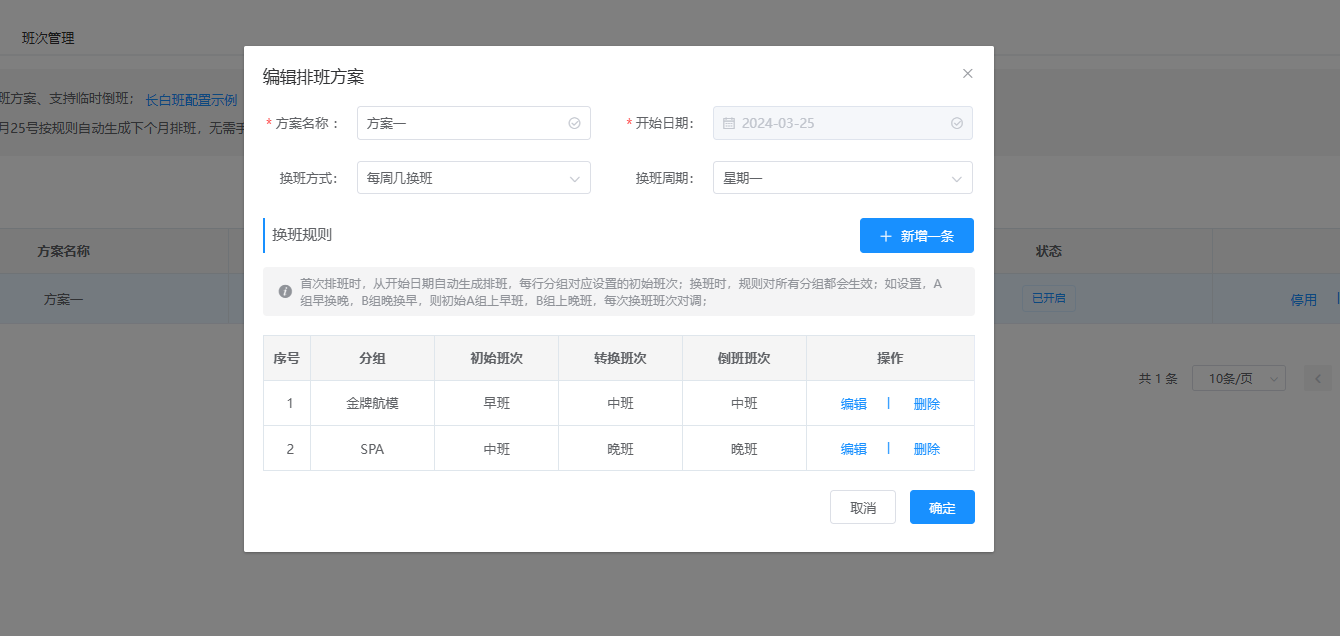Click the 已开启 status tag
The height and width of the screenshot is (636, 1340).
click(1048, 299)
